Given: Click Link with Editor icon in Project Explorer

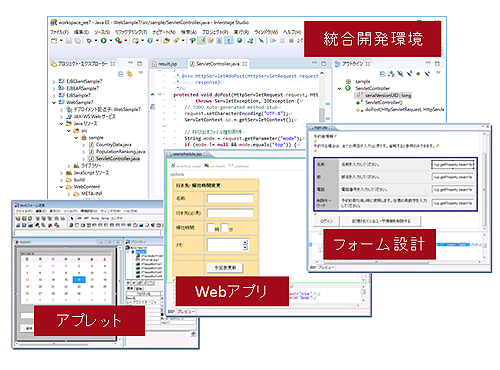Looking at the screenshot, I should click(130, 74).
